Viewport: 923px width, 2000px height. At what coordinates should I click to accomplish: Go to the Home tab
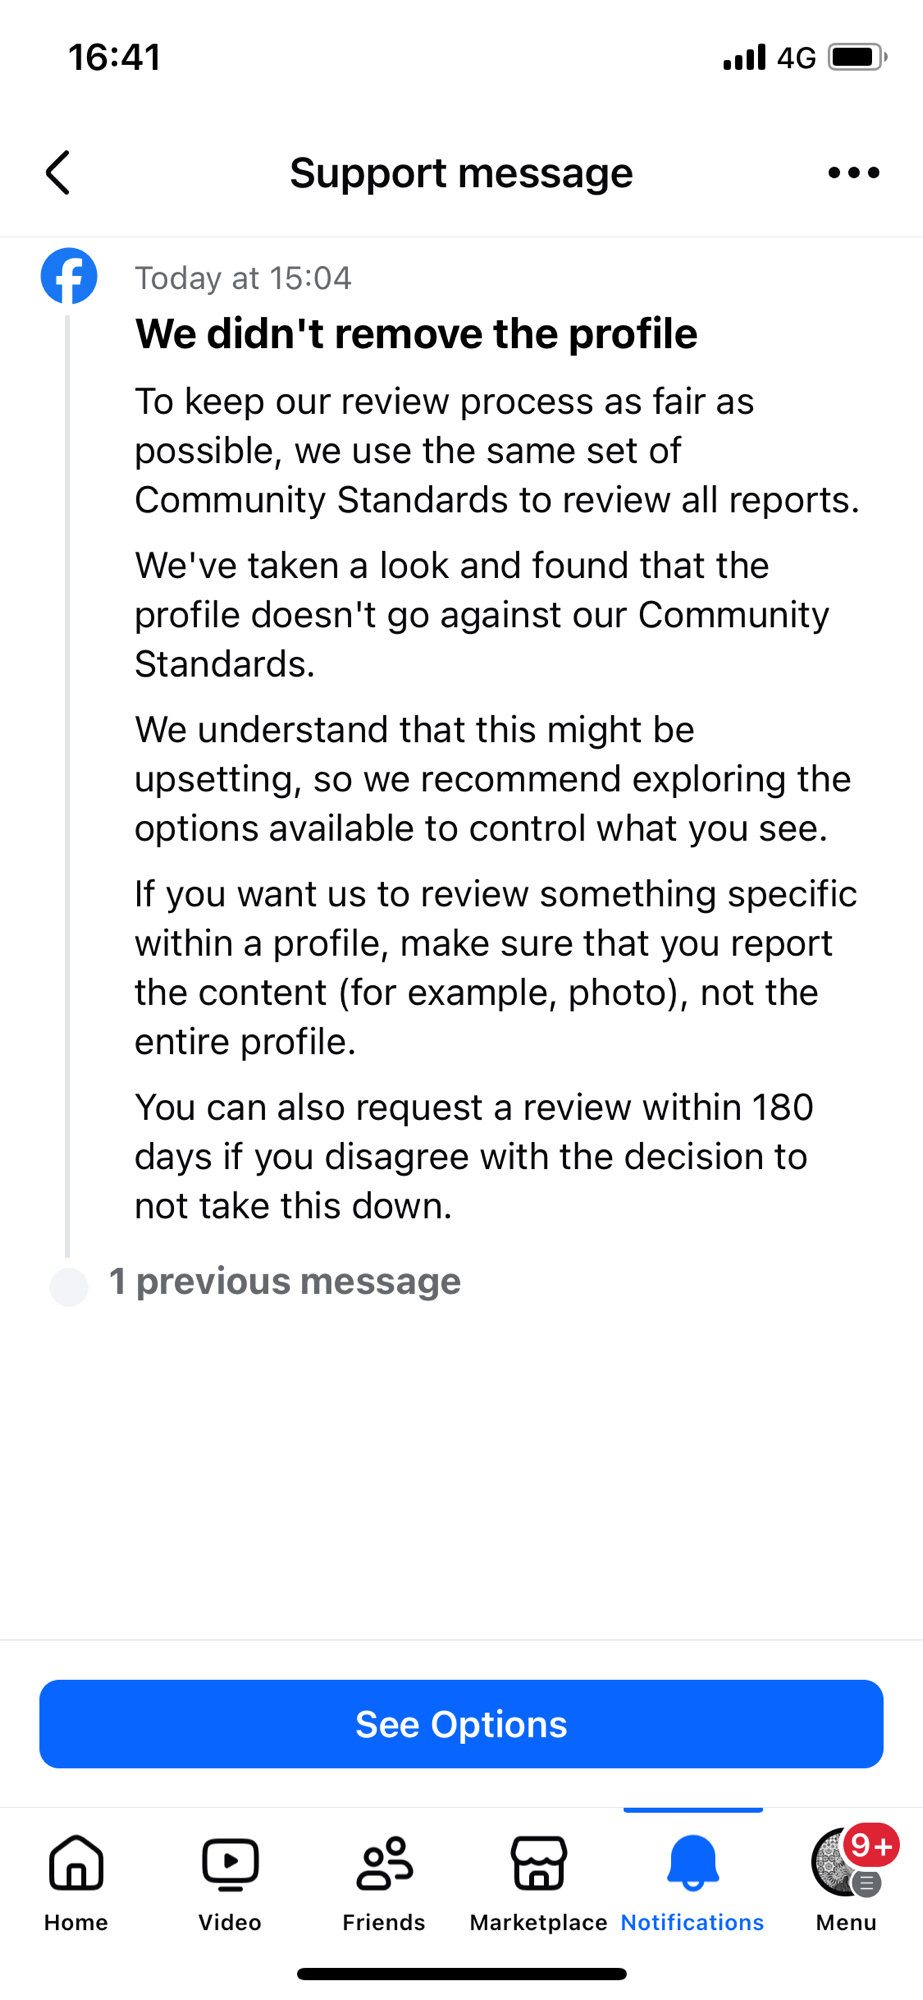pyautogui.click(x=76, y=1881)
